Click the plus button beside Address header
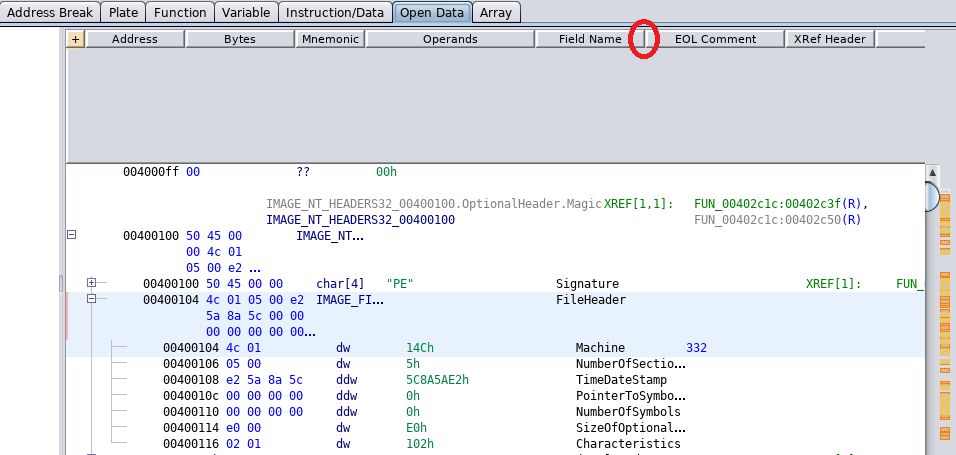This screenshot has width=956, height=455. (x=75, y=39)
